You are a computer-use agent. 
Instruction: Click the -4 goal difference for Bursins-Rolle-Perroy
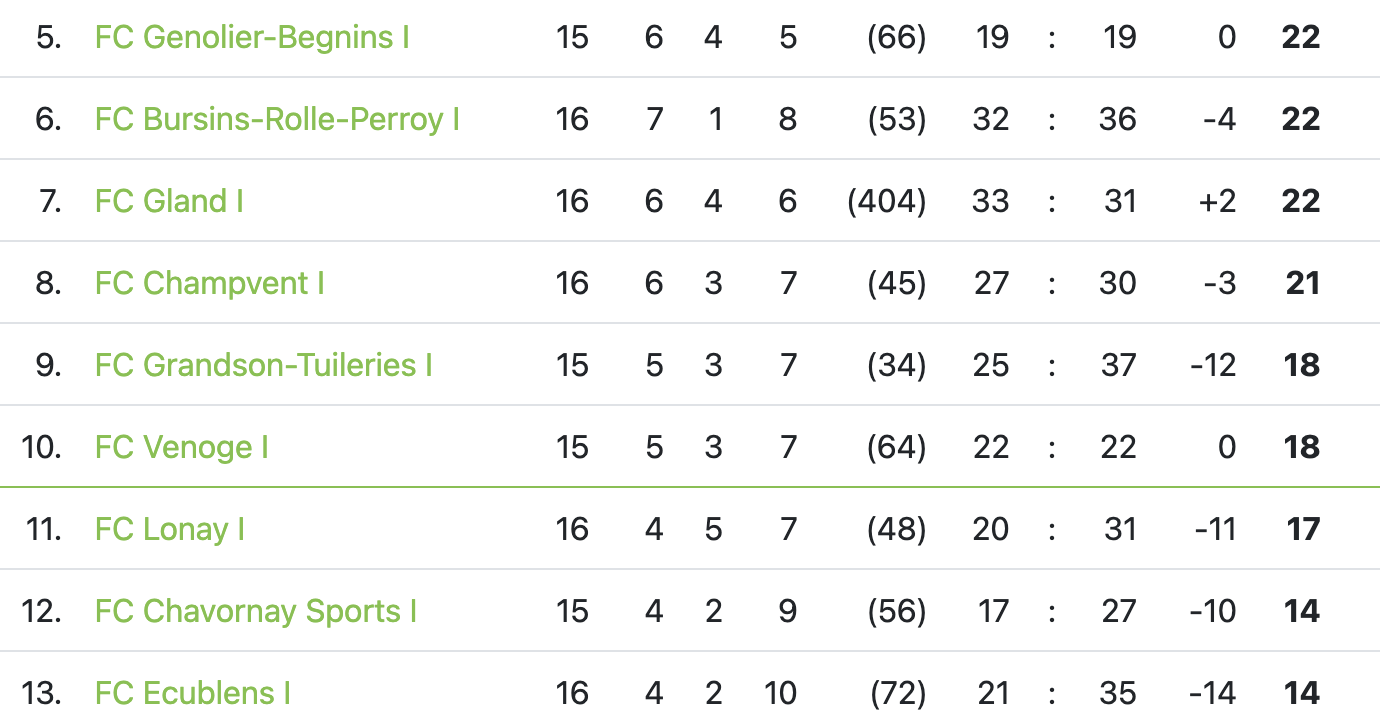1219,119
